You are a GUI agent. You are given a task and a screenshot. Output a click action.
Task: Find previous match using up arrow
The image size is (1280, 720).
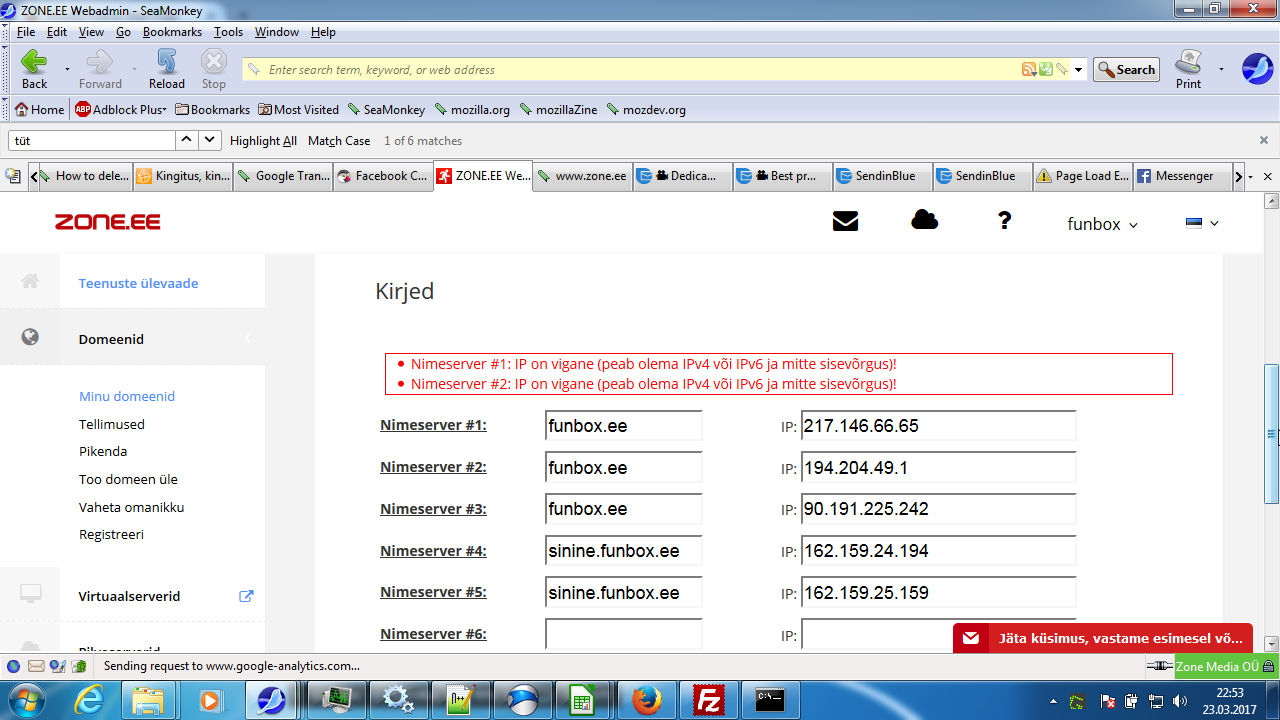point(187,141)
